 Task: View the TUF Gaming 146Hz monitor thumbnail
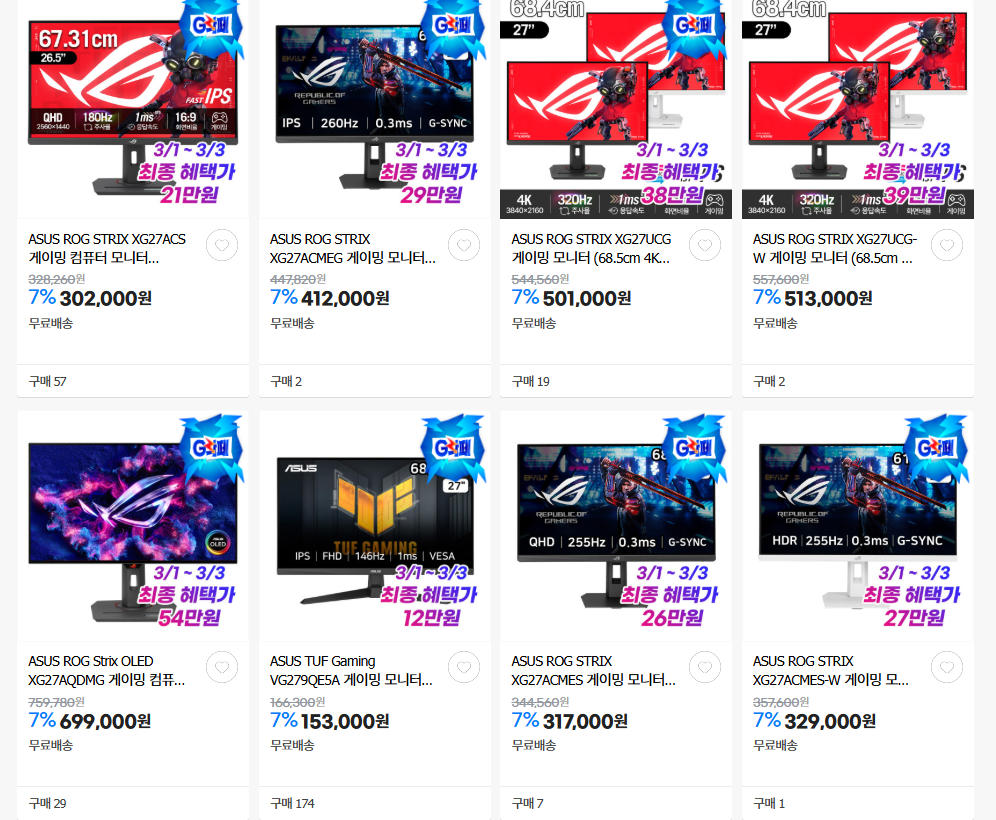click(x=375, y=526)
